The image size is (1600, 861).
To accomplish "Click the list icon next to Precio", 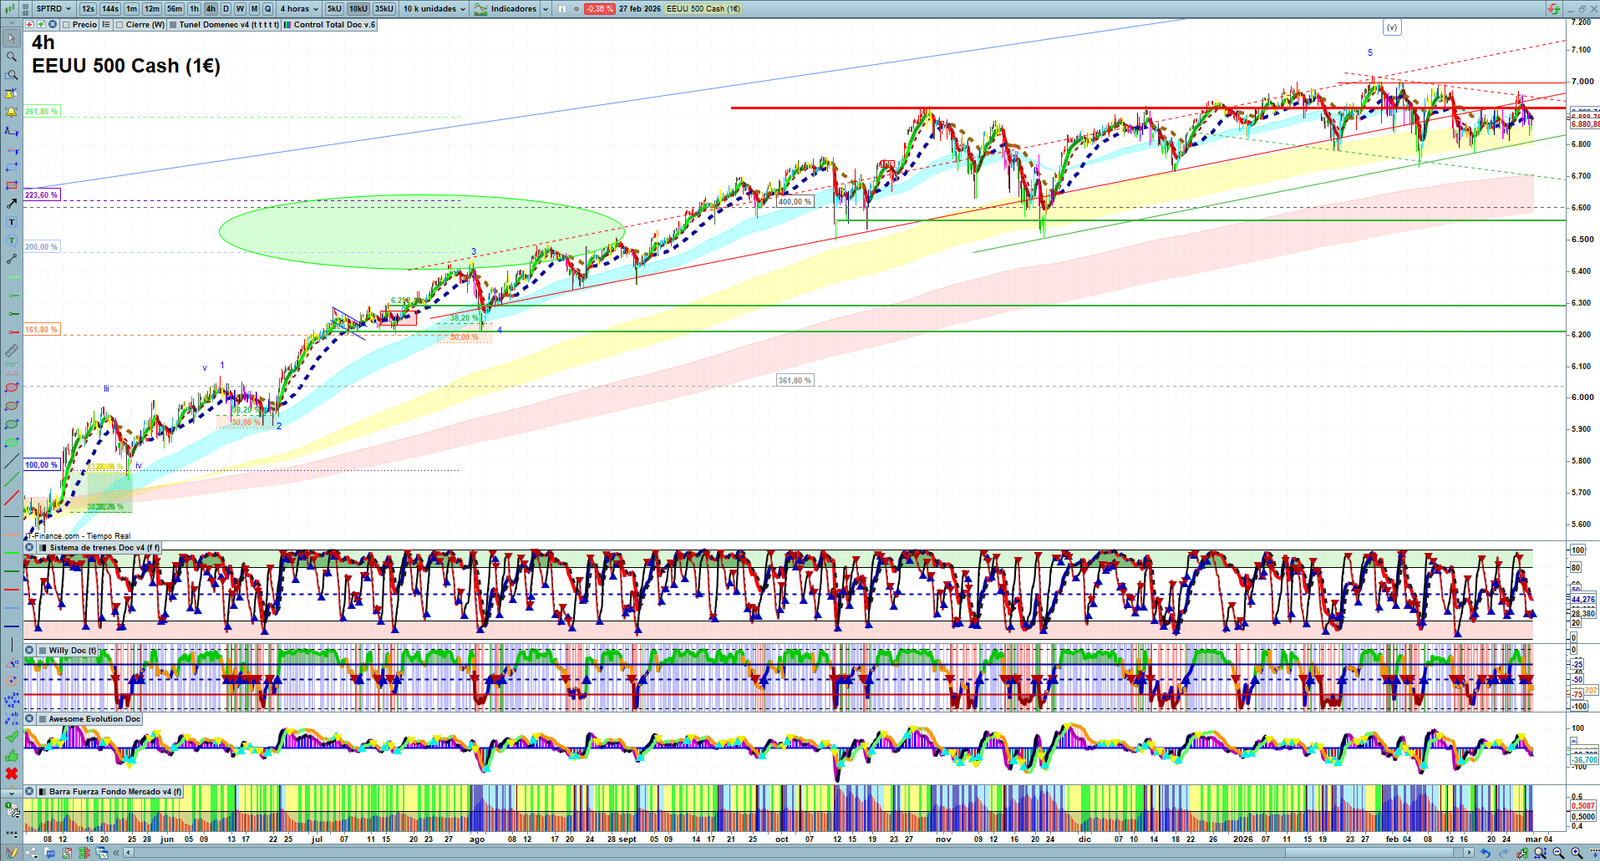I will [106, 25].
